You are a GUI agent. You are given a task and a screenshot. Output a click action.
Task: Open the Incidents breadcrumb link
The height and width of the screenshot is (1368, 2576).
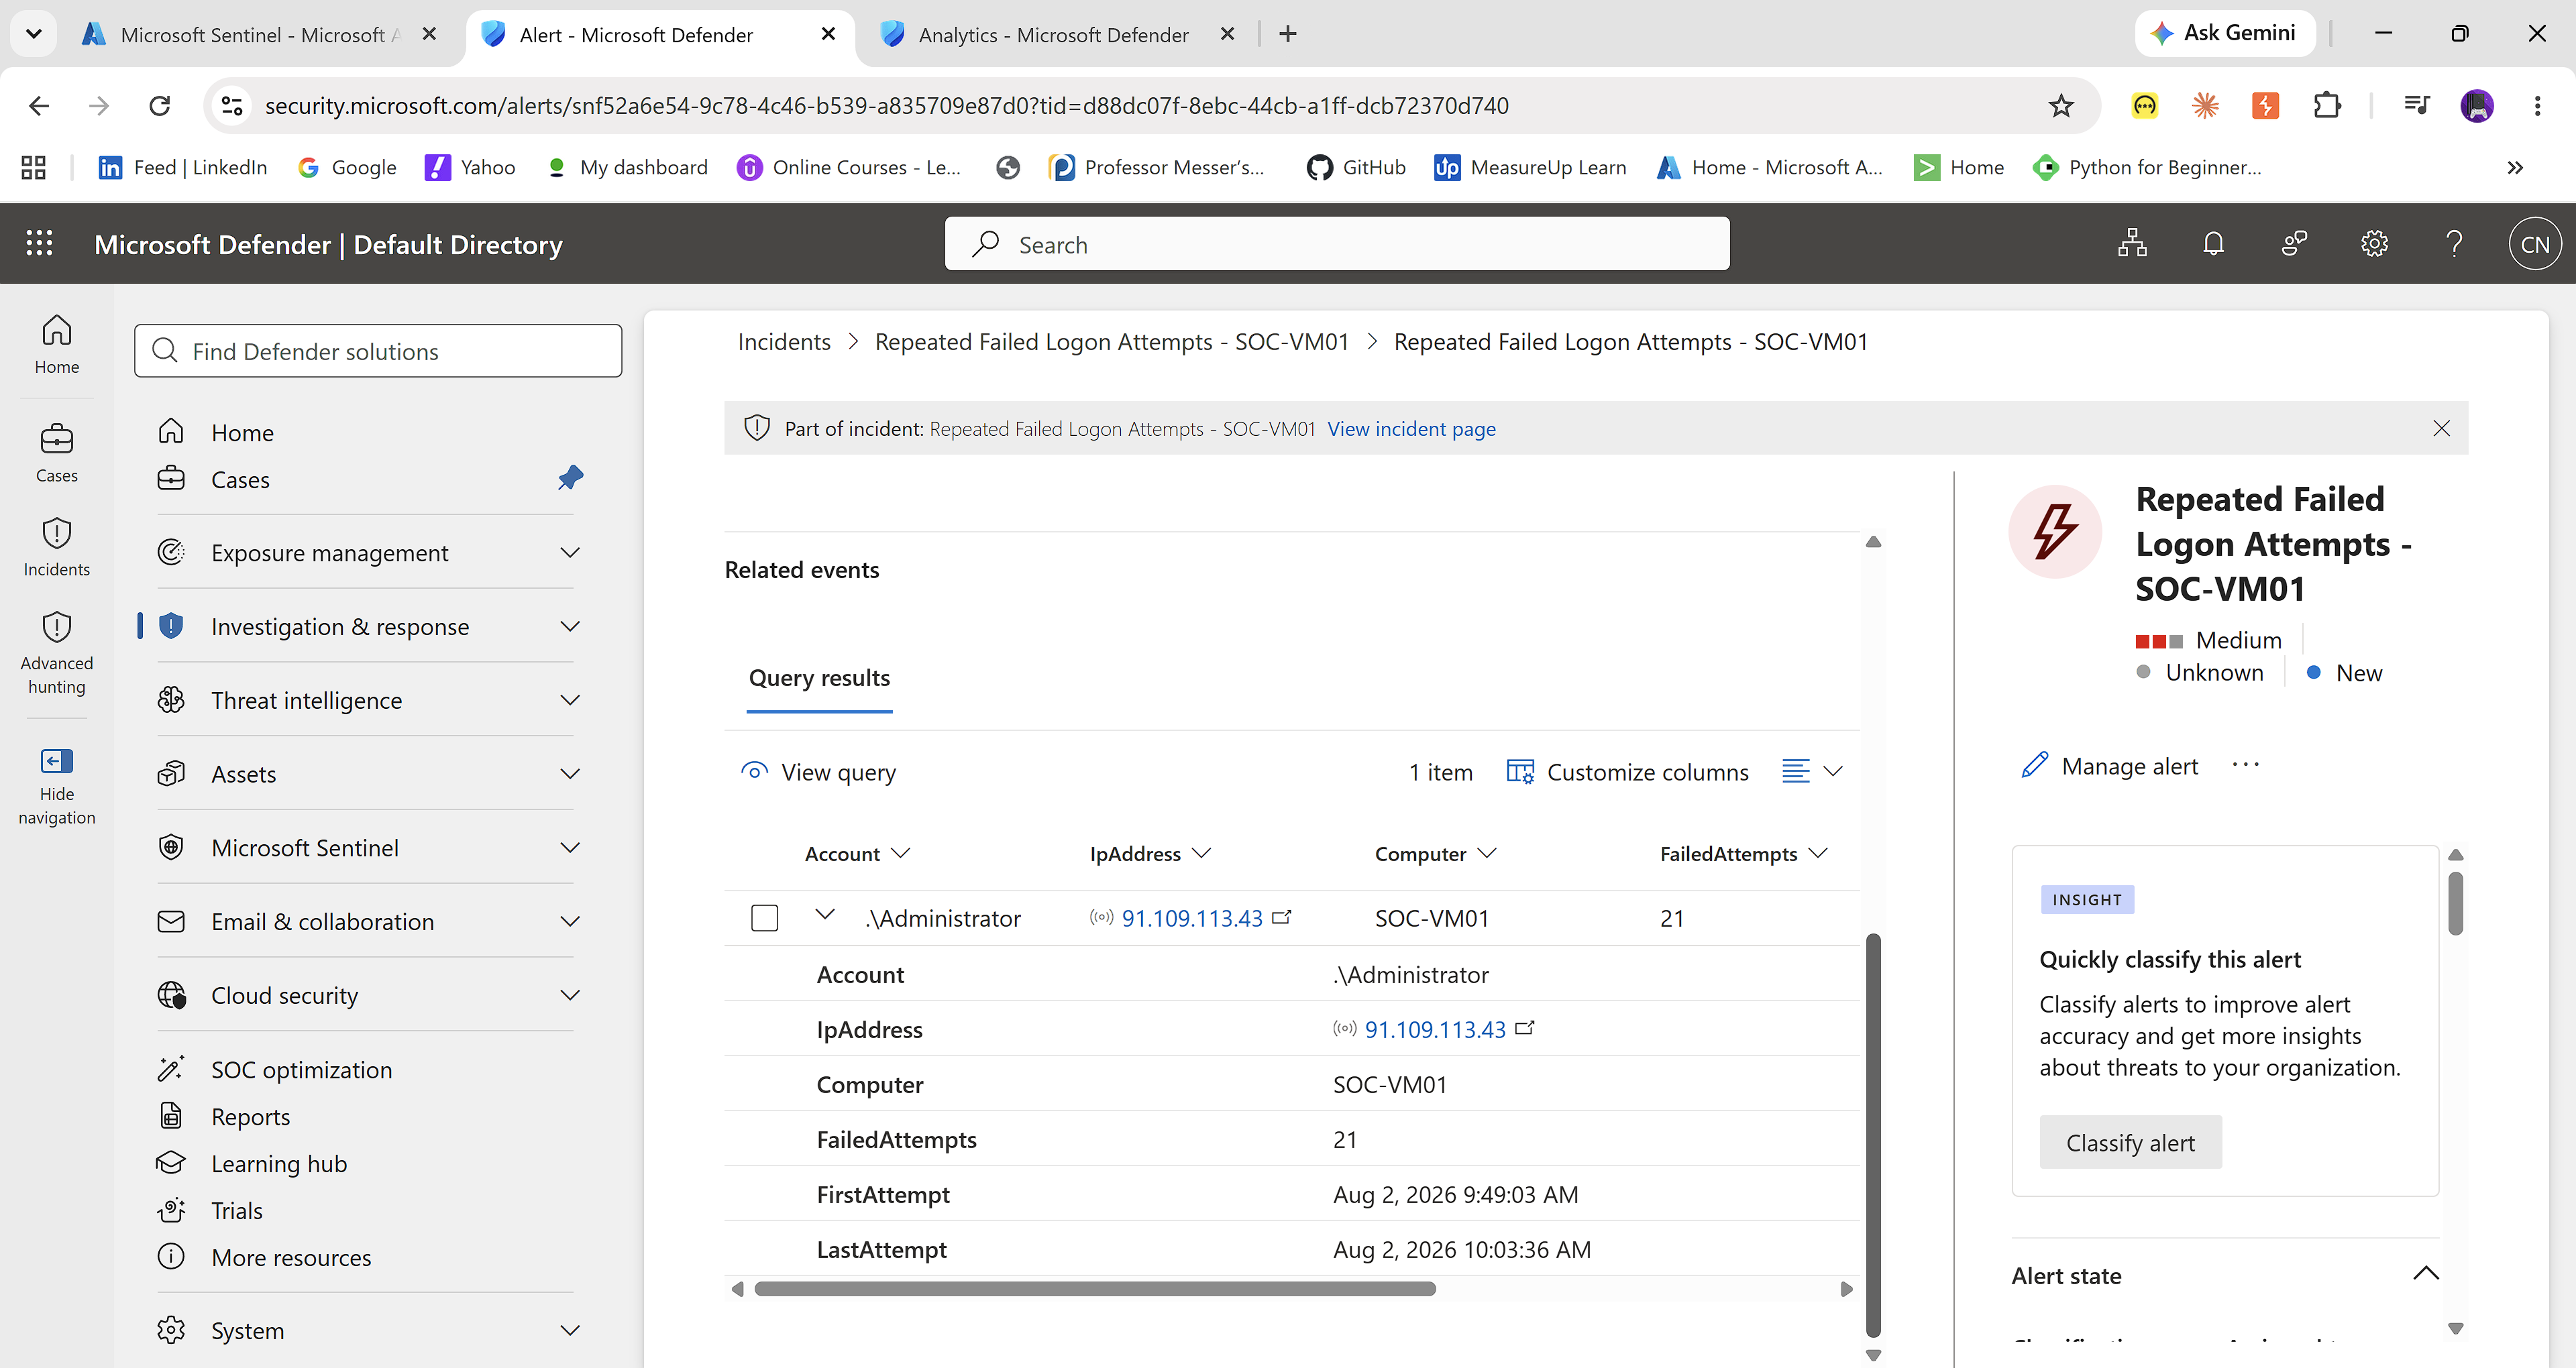784,342
